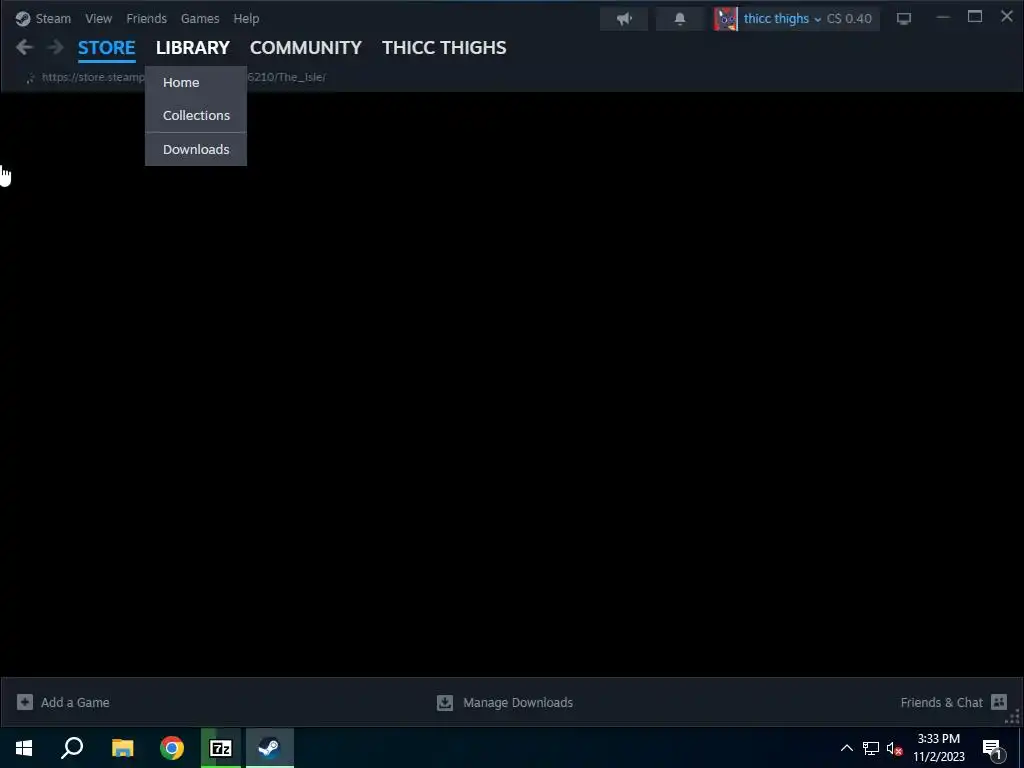Screen dimensions: 1024x768
Task: Click the store URL address text
Action: 184,77
